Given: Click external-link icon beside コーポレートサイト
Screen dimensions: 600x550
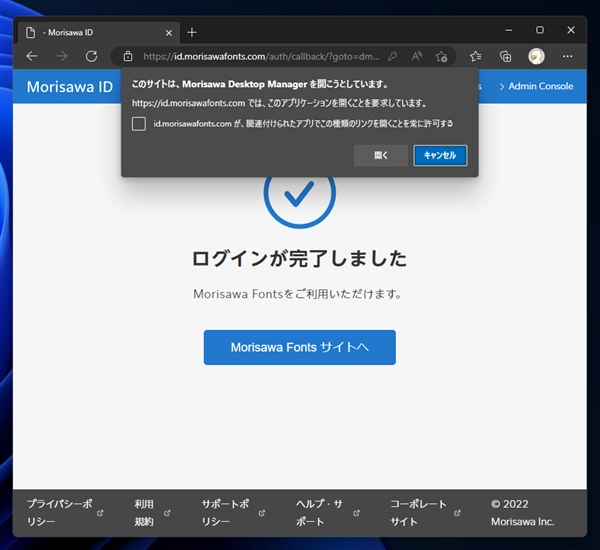Looking at the screenshot, I should (x=457, y=513).
